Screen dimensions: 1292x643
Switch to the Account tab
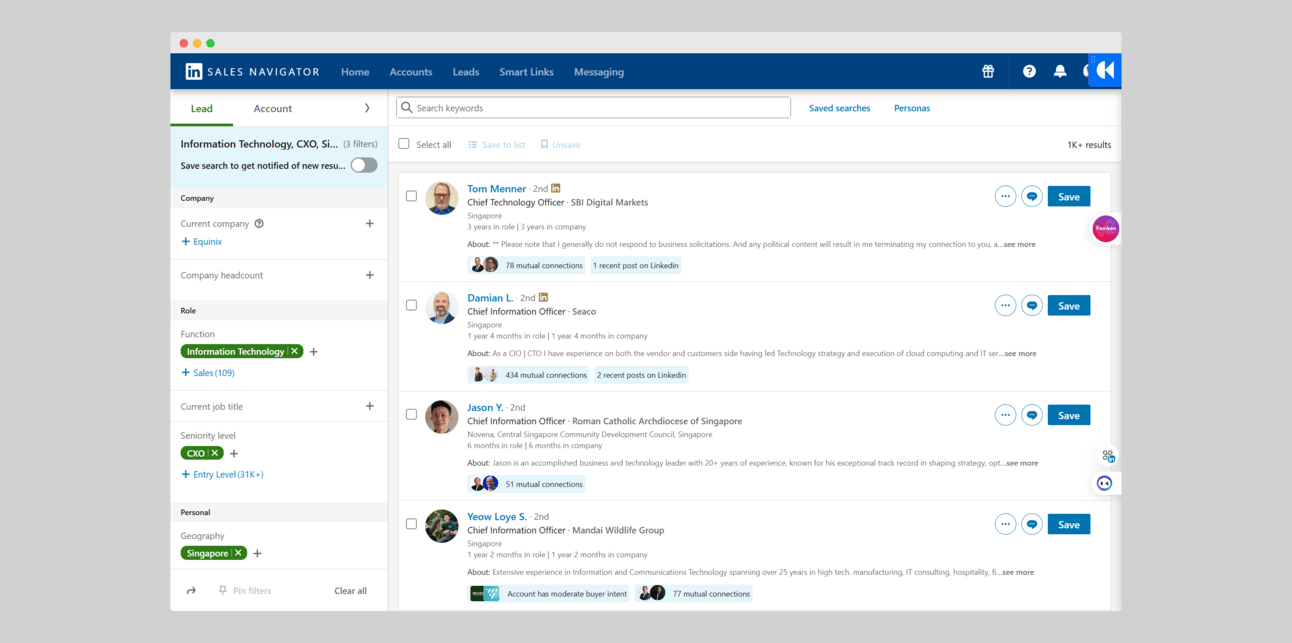tap(273, 108)
